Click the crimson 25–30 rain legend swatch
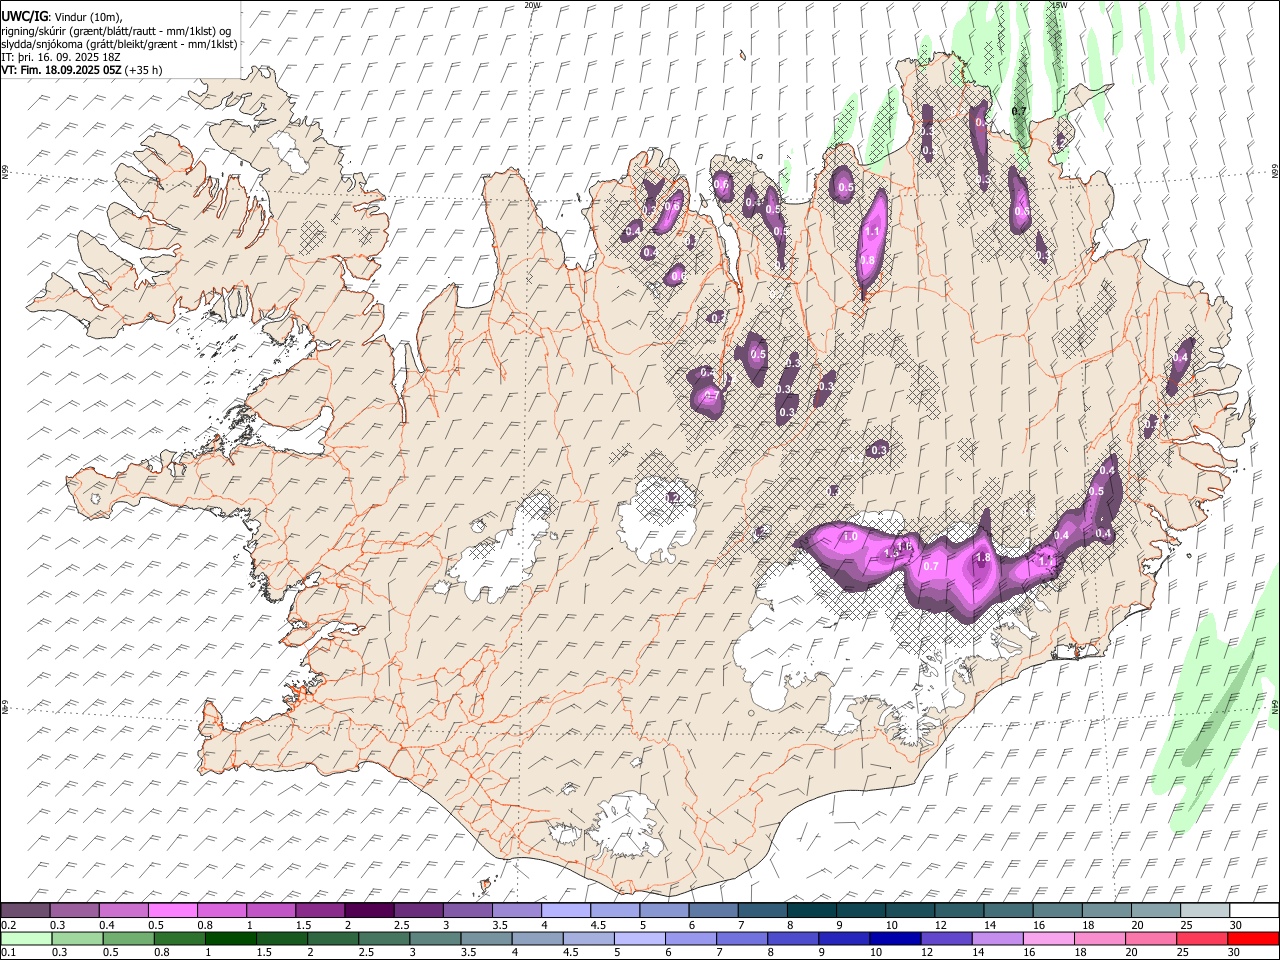This screenshot has height=960, width=1280. pos(1201,938)
